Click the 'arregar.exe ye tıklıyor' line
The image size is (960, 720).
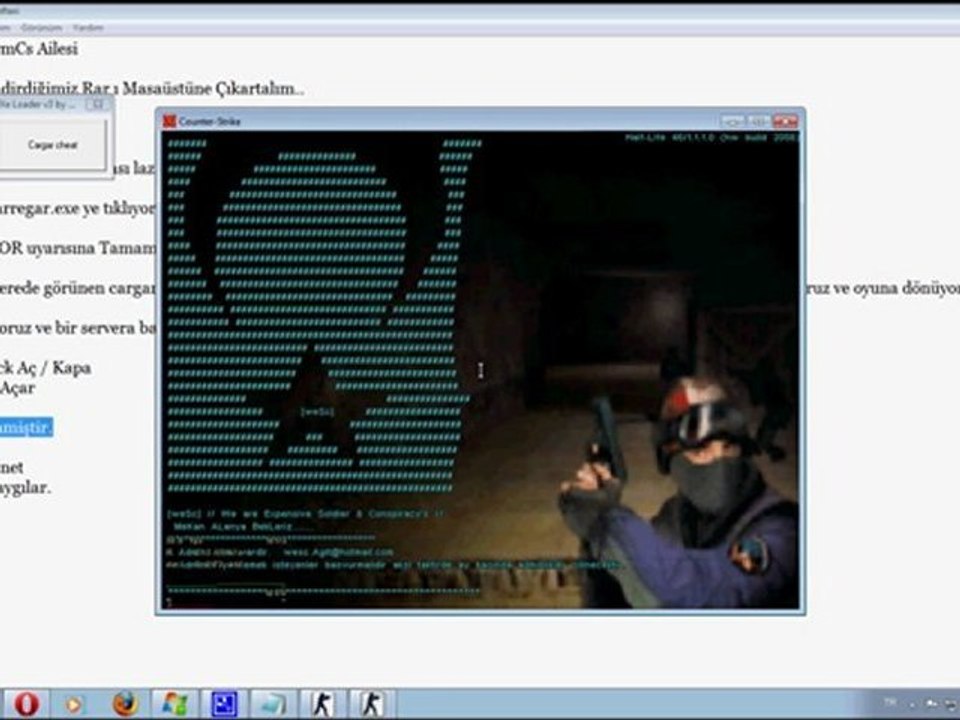pos(78,209)
